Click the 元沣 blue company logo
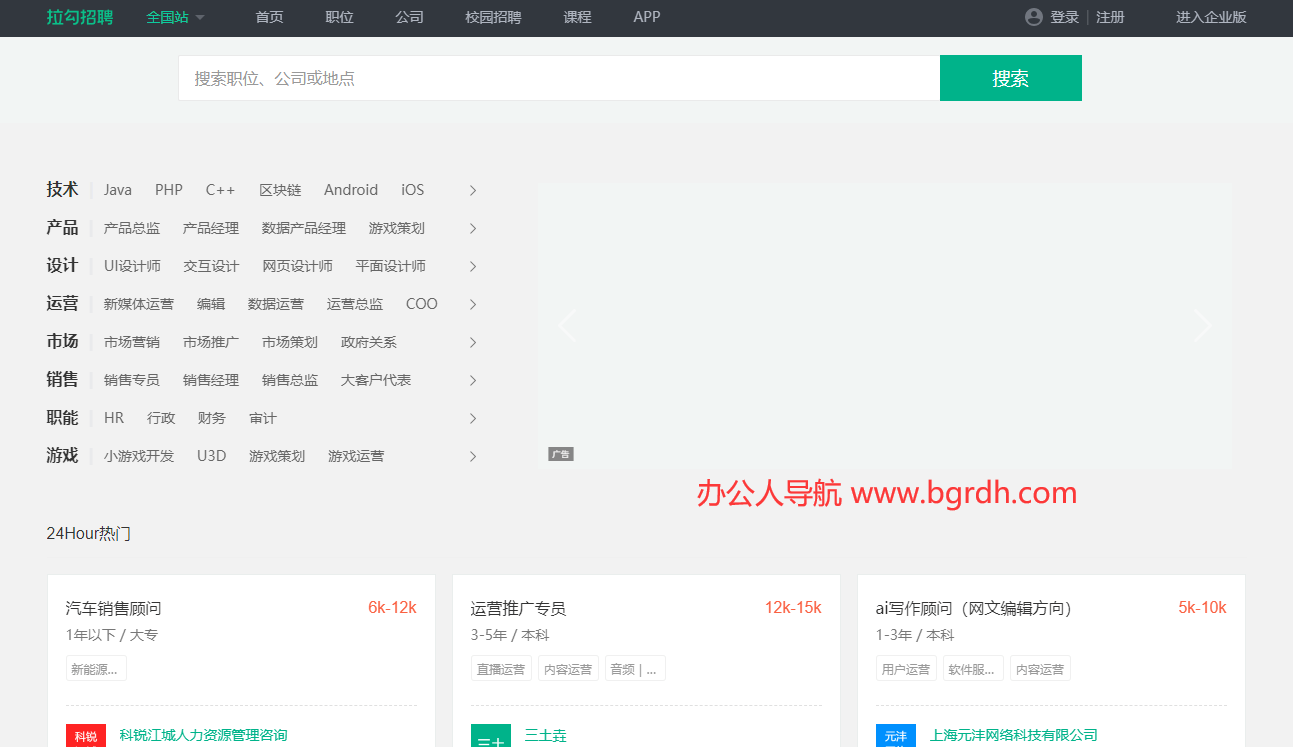 [895, 736]
